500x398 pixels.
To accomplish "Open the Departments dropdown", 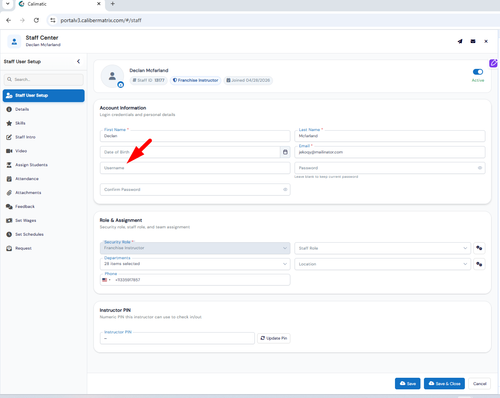I will pos(195,264).
